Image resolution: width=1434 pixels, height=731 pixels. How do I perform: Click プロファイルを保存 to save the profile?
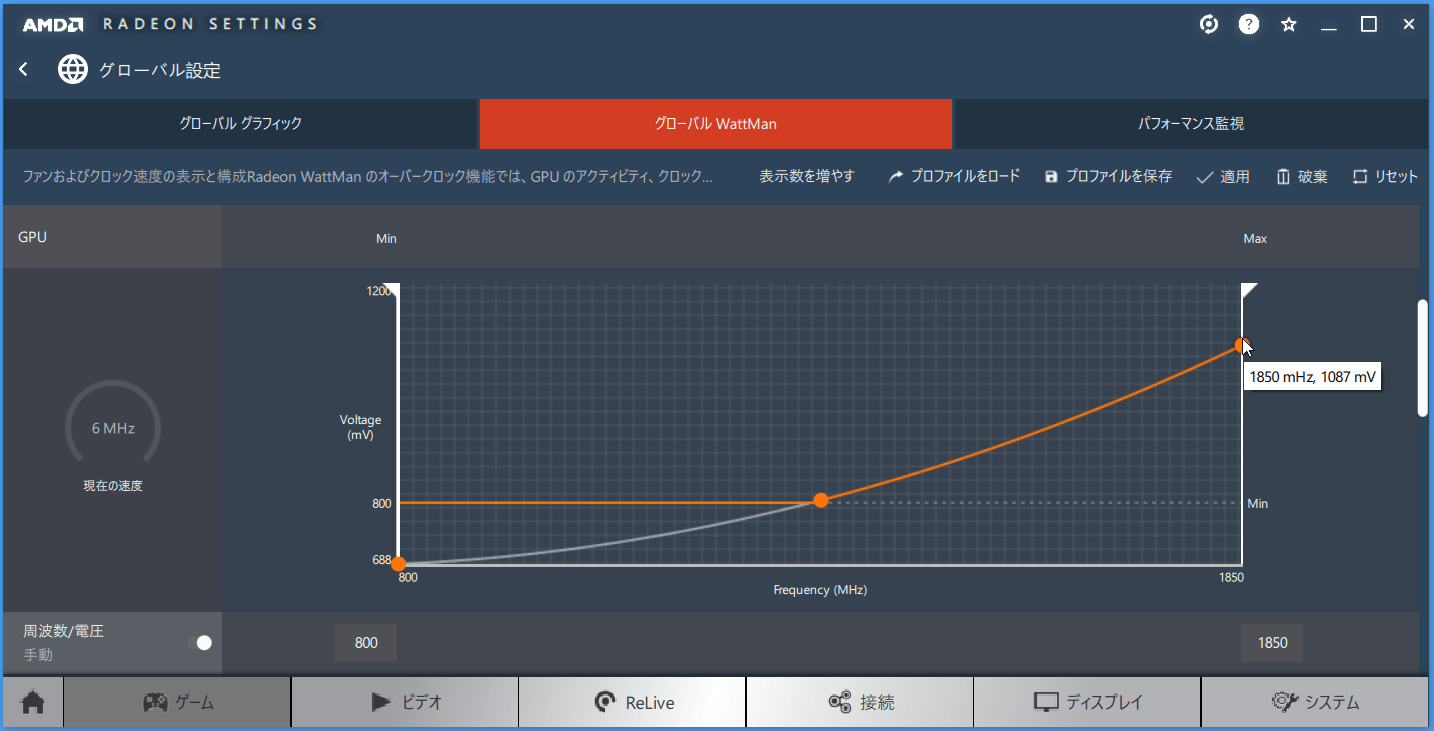tap(1108, 176)
